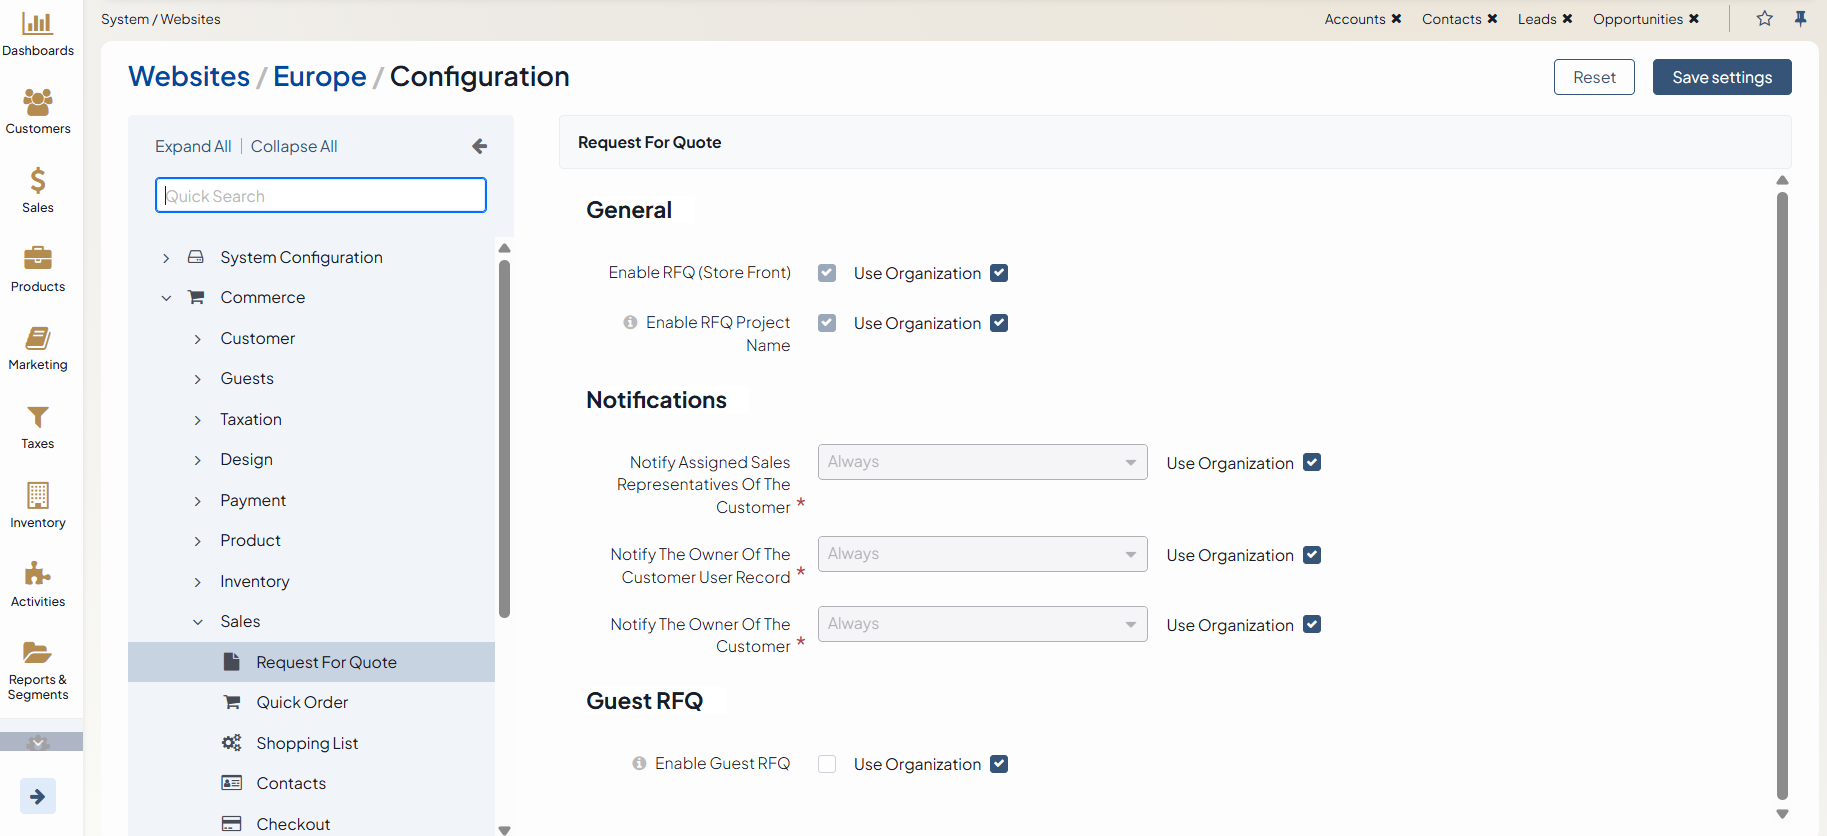The image size is (1827, 836).
Task: Uncheck Use Organization for Notify Assigned Sales Representatives
Action: click(x=1312, y=463)
